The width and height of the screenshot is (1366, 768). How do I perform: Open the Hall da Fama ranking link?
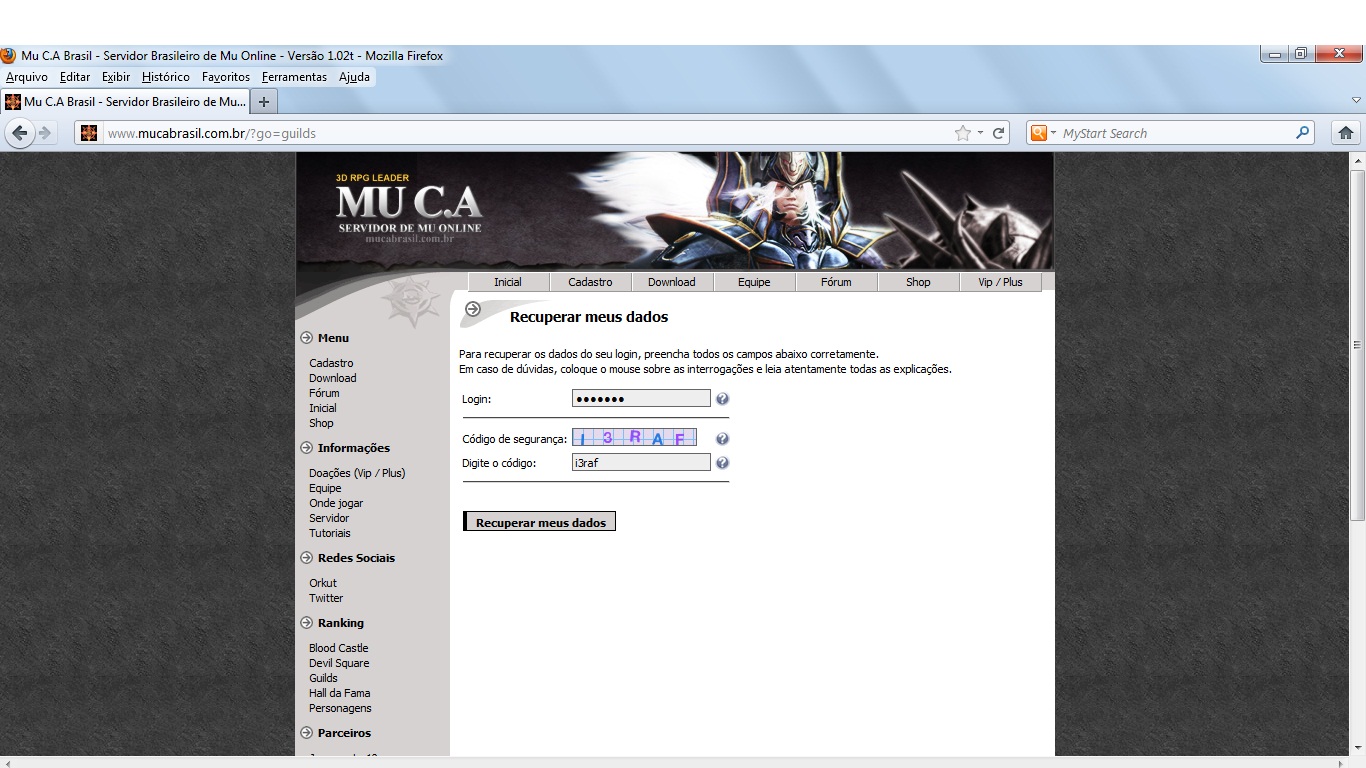tap(339, 693)
